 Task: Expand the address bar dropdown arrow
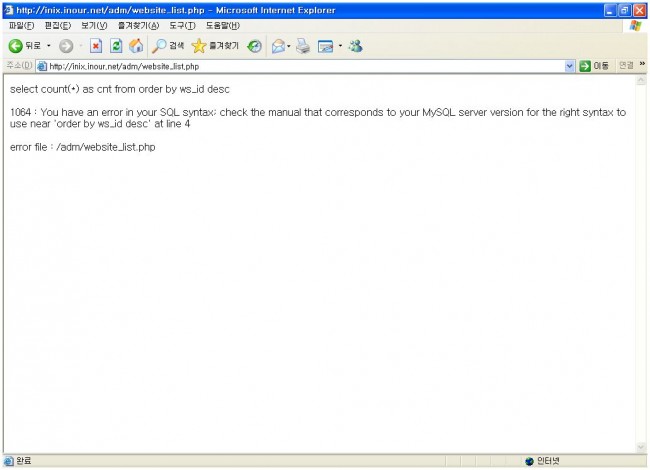(x=569, y=66)
